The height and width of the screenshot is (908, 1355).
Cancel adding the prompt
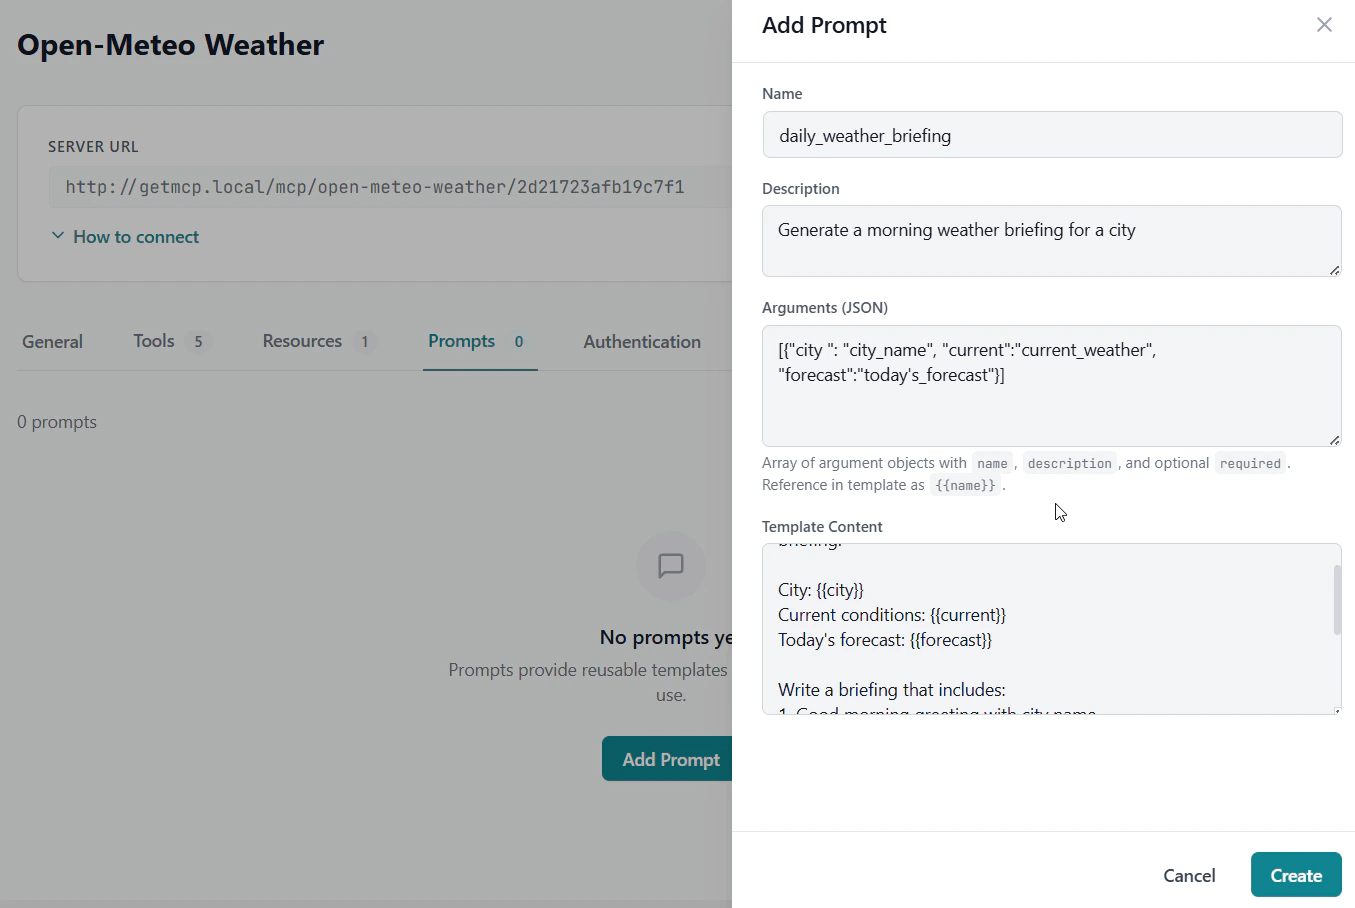(1189, 875)
